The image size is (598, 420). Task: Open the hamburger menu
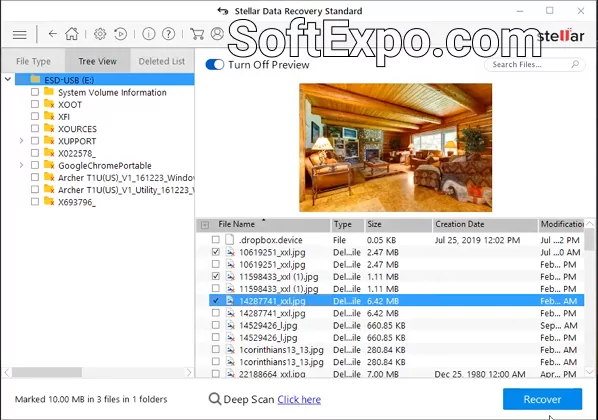[x=19, y=35]
